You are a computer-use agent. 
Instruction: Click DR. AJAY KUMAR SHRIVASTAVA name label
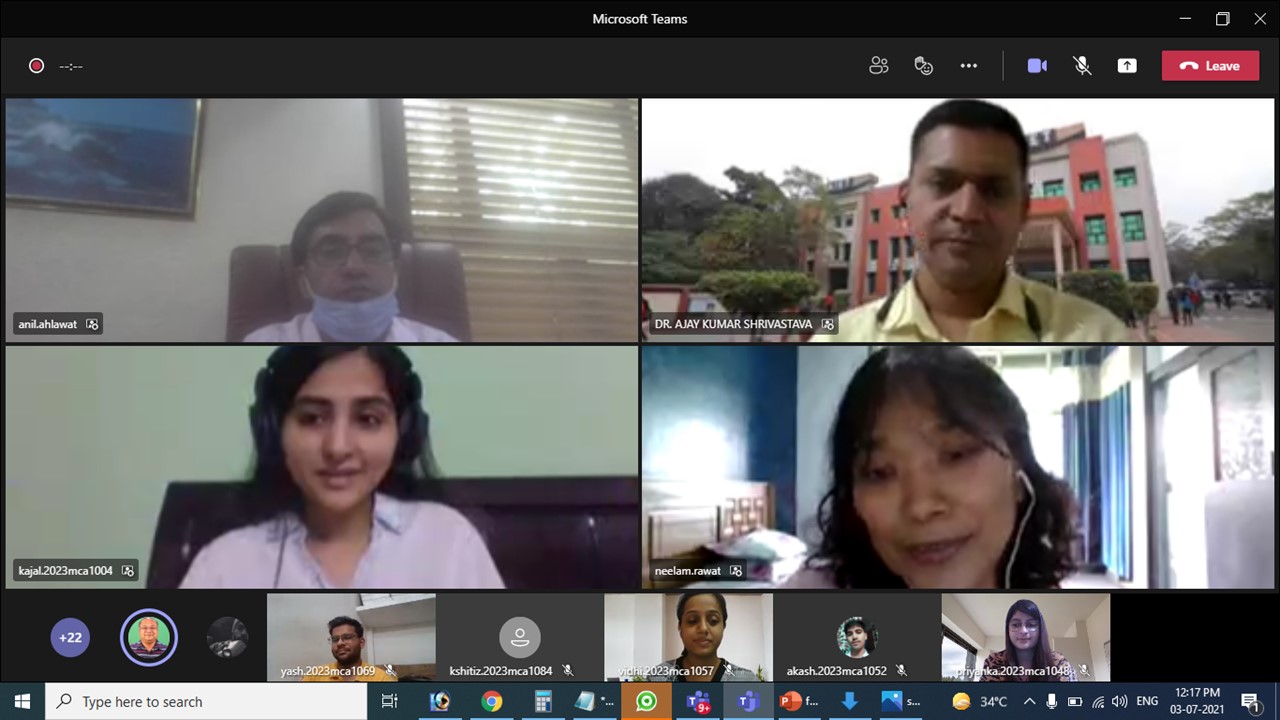point(733,324)
